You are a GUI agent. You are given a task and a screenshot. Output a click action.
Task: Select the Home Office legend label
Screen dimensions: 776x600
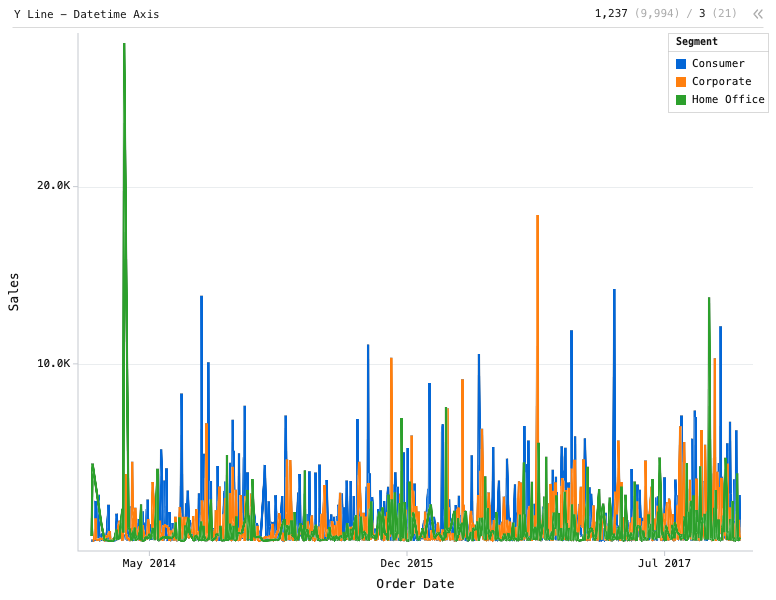coord(728,99)
